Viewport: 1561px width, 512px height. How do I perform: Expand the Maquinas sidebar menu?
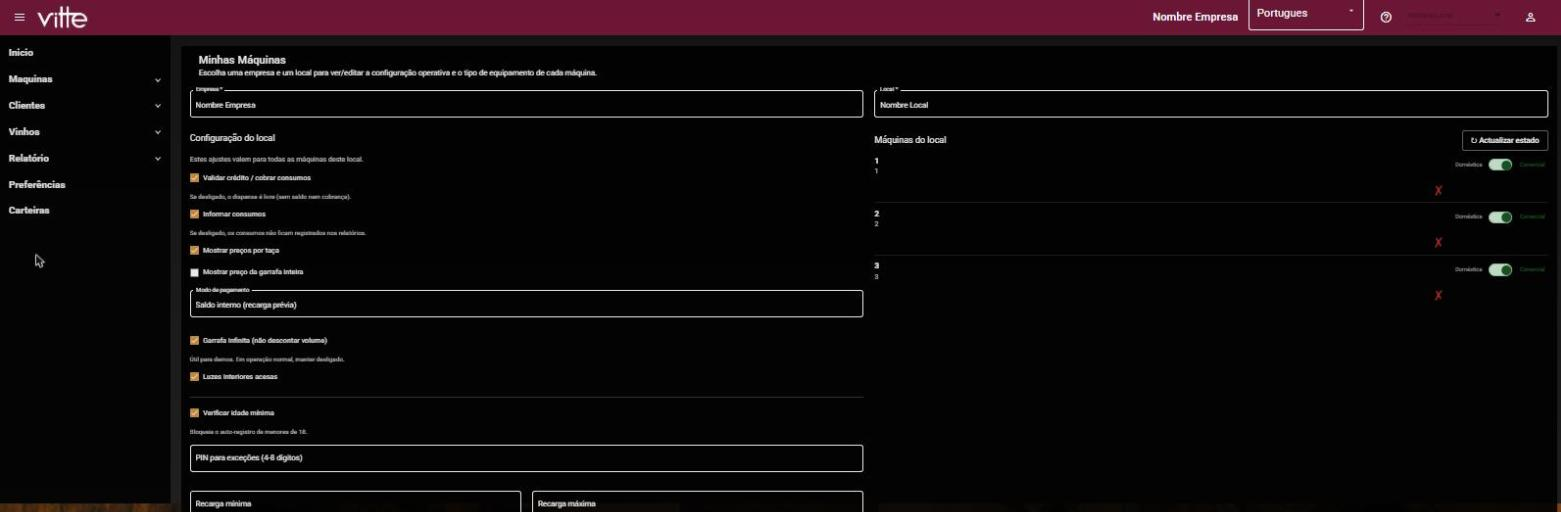85,79
